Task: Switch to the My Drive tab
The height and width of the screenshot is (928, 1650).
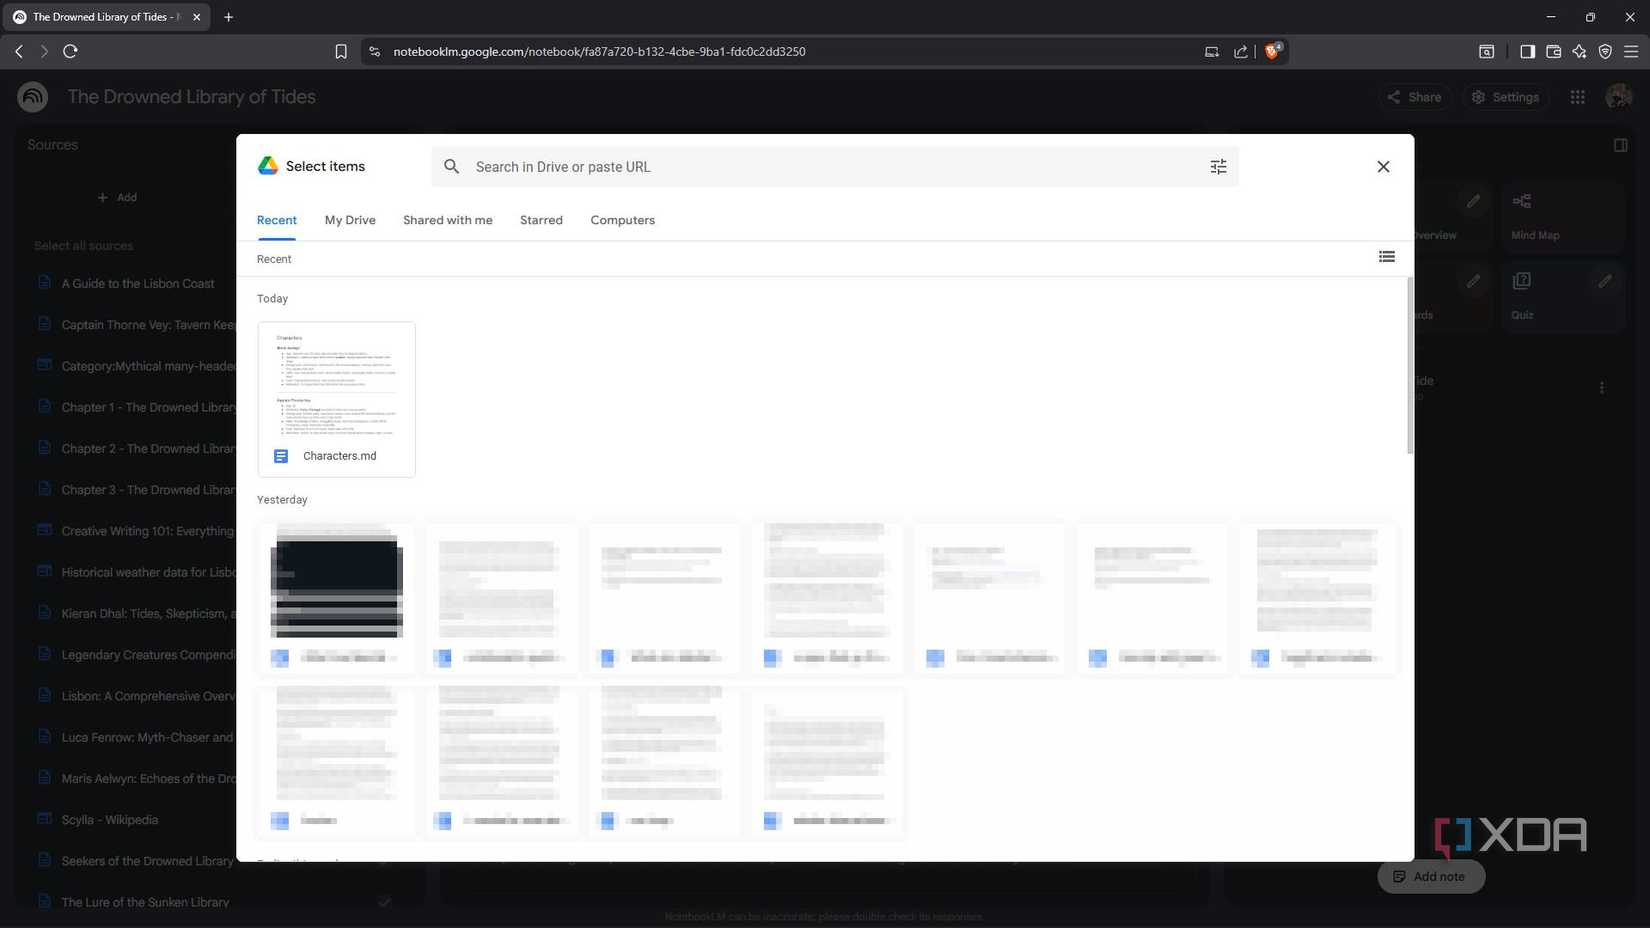Action: 349,220
